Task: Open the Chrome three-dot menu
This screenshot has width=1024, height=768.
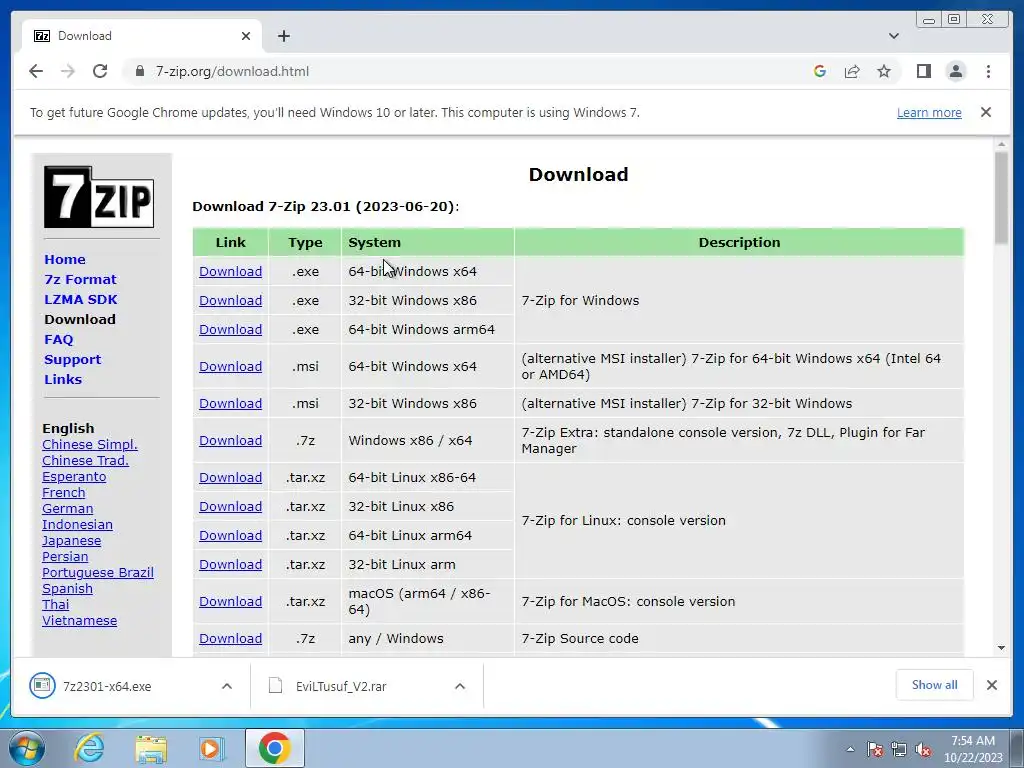Action: click(988, 71)
